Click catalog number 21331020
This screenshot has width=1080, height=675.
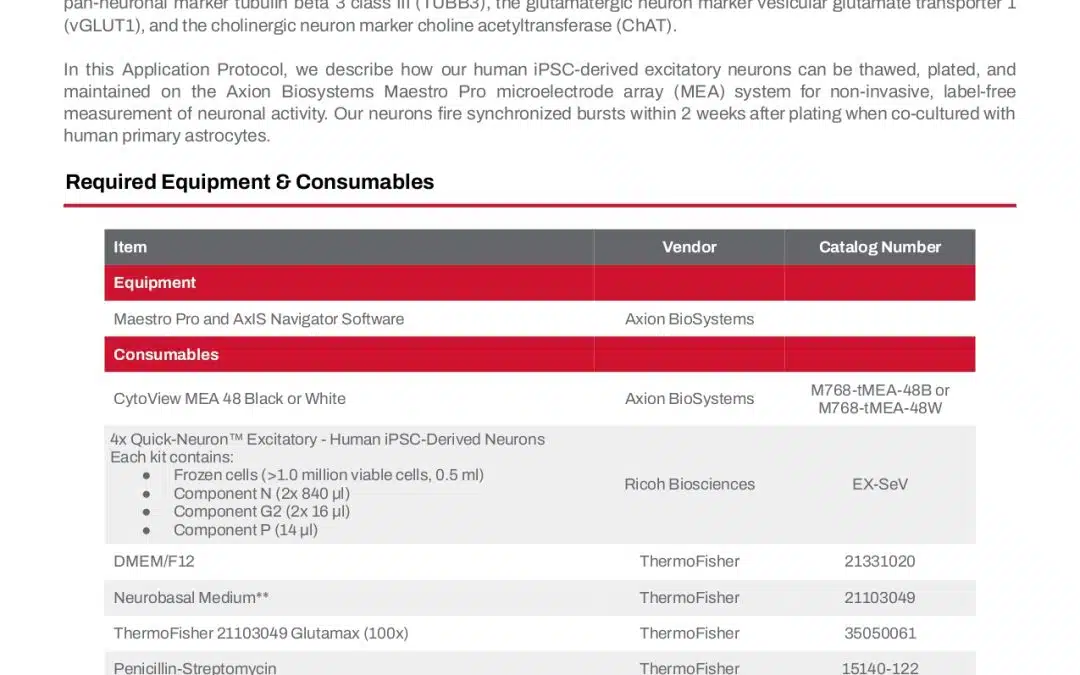[x=879, y=561]
